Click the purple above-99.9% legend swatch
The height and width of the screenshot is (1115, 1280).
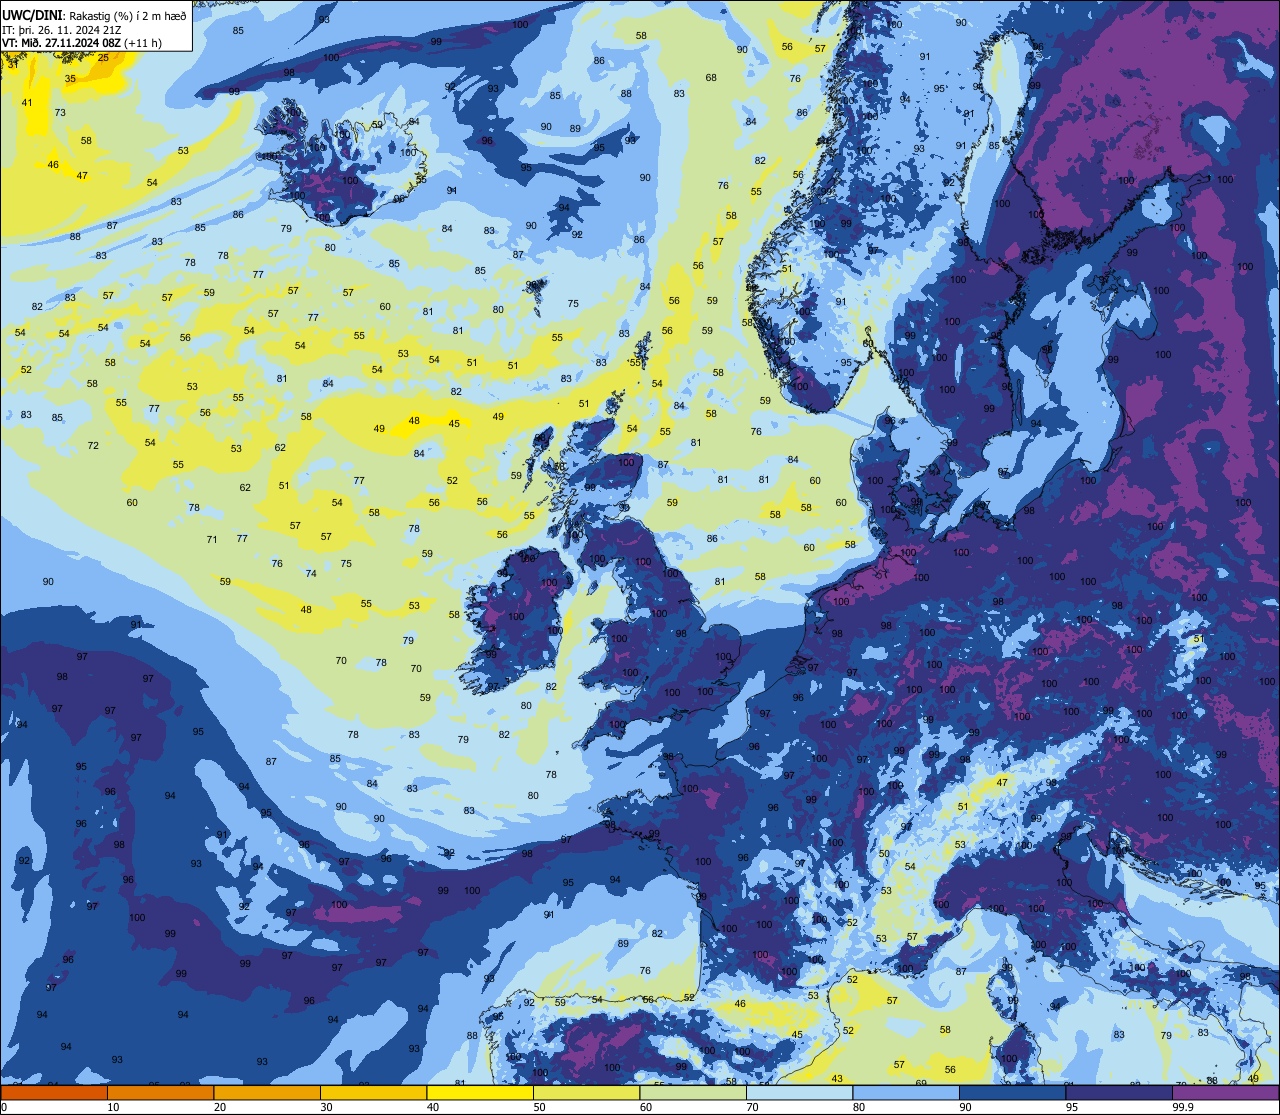point(1225,1093)
